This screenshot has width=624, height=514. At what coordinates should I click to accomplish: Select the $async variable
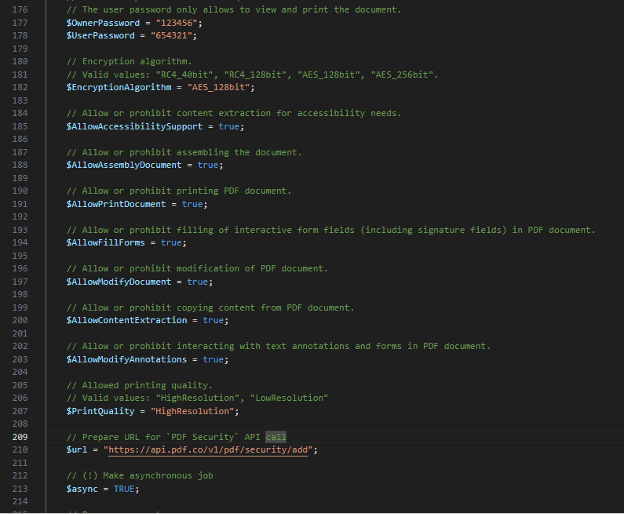click(82, 489)
